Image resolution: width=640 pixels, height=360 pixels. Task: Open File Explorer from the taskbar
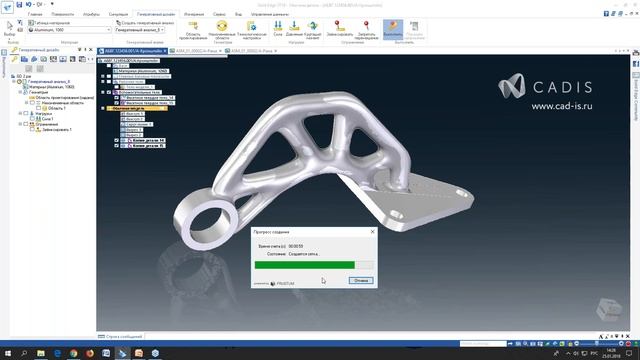coord(40,353)
